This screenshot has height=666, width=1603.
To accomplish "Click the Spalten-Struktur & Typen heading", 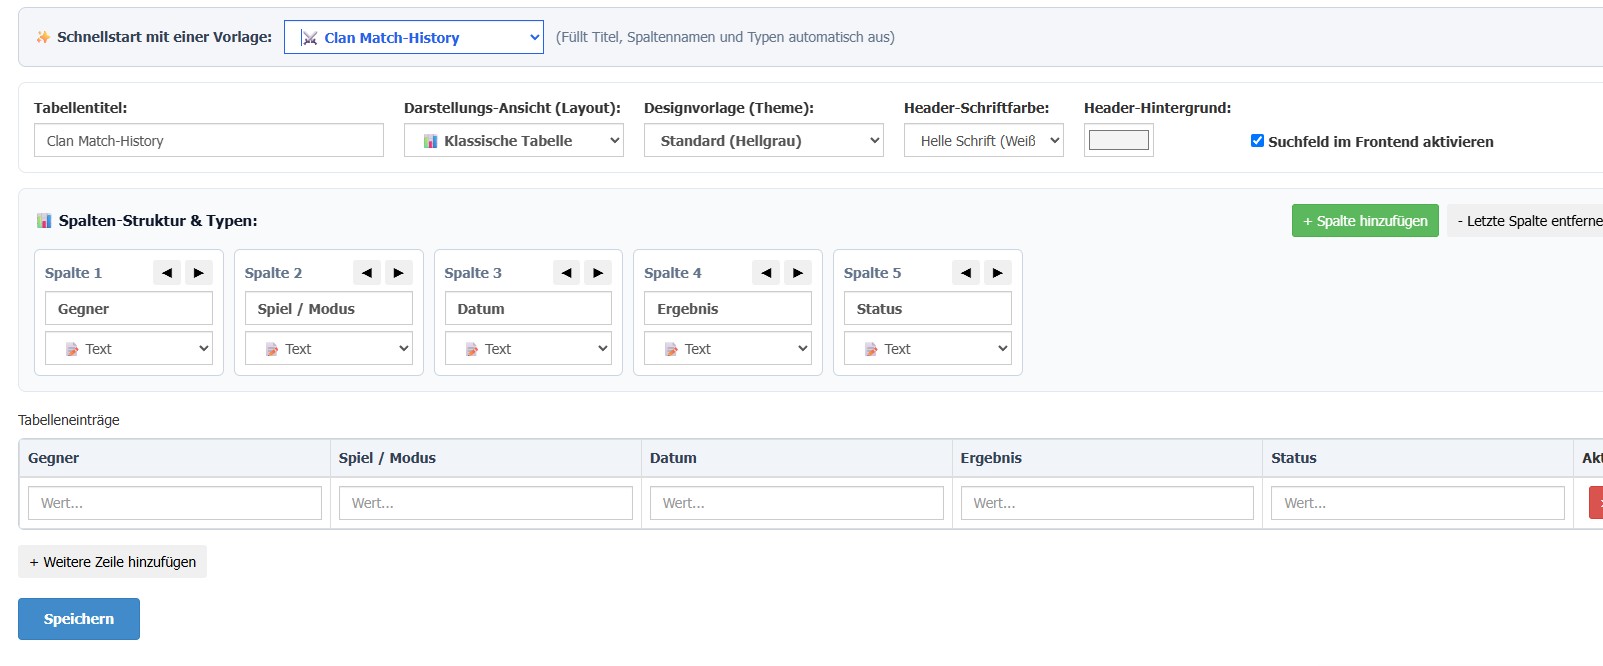I will point(158,221).
